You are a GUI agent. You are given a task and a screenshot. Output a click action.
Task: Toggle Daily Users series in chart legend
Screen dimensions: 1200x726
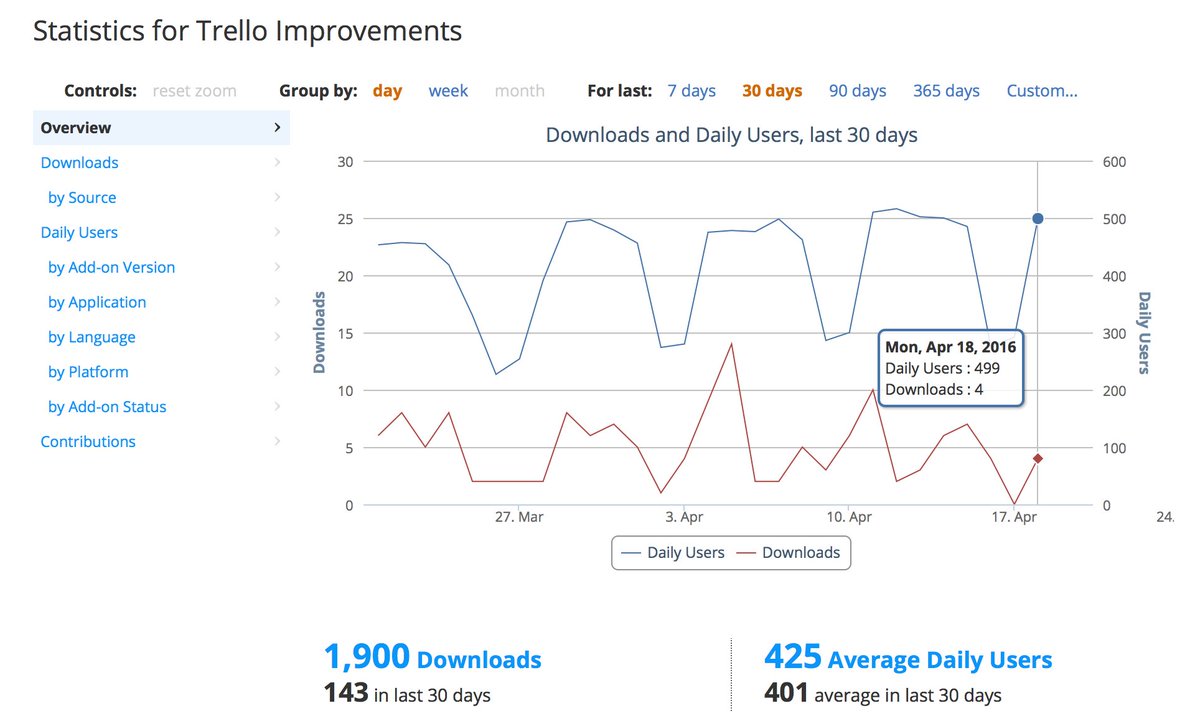[673, 552]
